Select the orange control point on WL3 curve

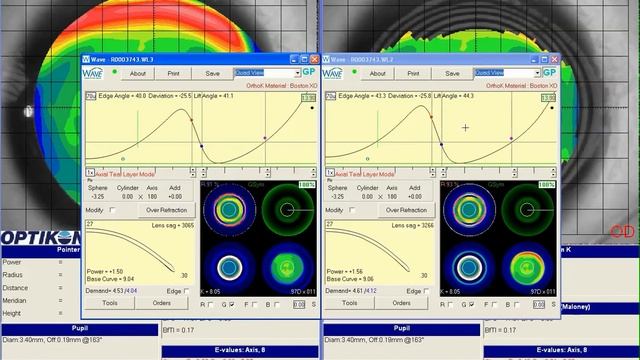click(x=191, y=120)
